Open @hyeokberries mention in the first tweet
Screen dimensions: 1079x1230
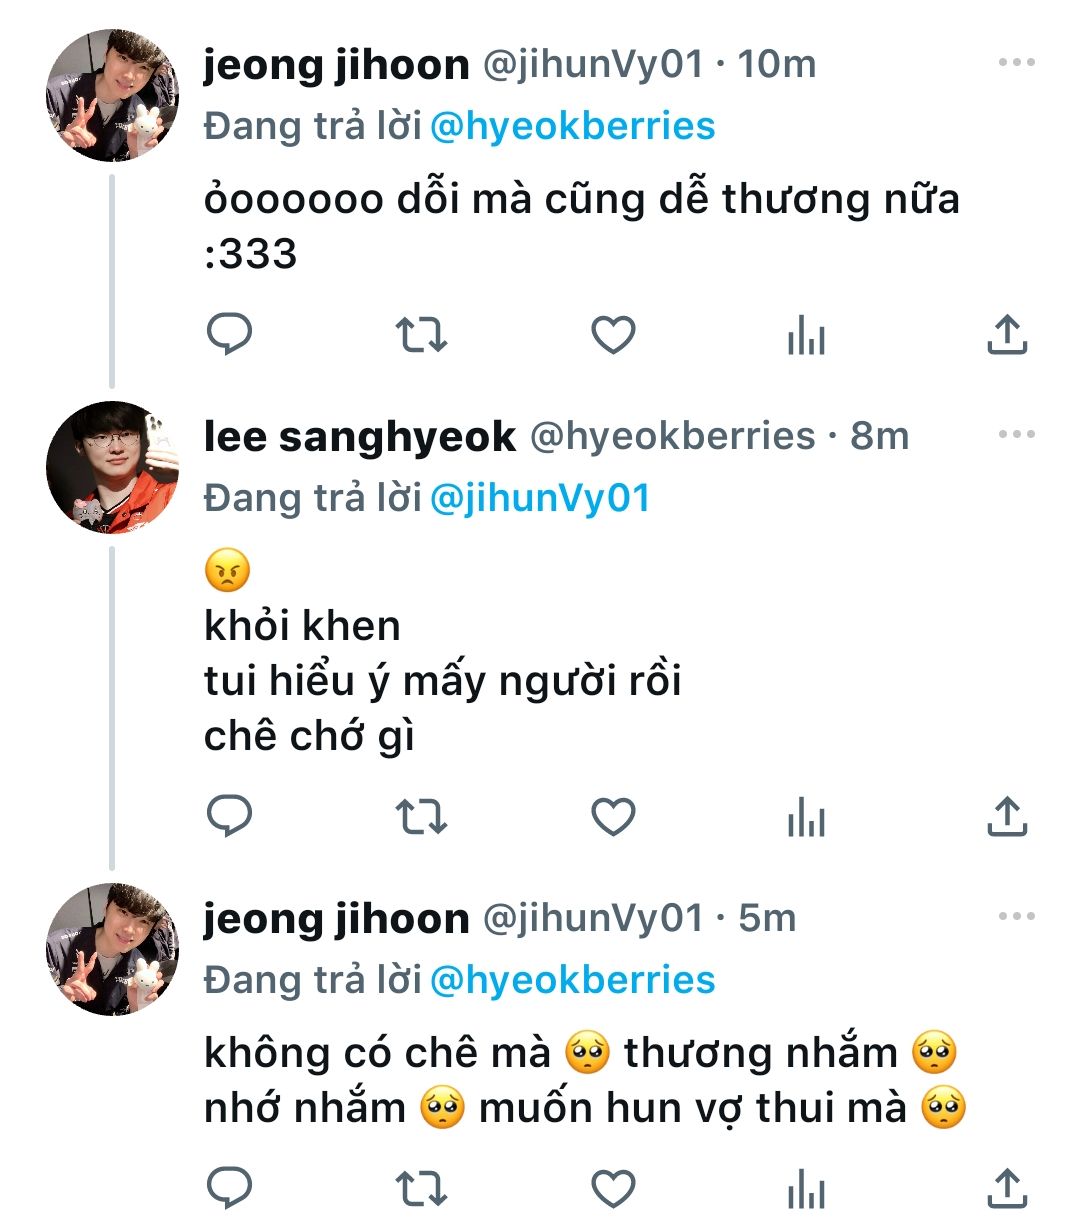coord(572,126)
